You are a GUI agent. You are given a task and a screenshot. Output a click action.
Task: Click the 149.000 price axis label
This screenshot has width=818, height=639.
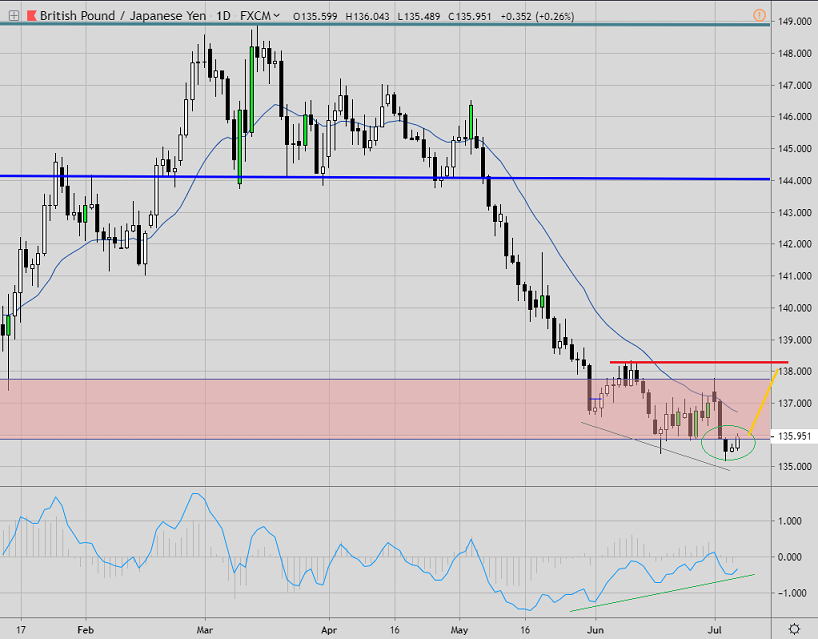[x=795, y=21]
